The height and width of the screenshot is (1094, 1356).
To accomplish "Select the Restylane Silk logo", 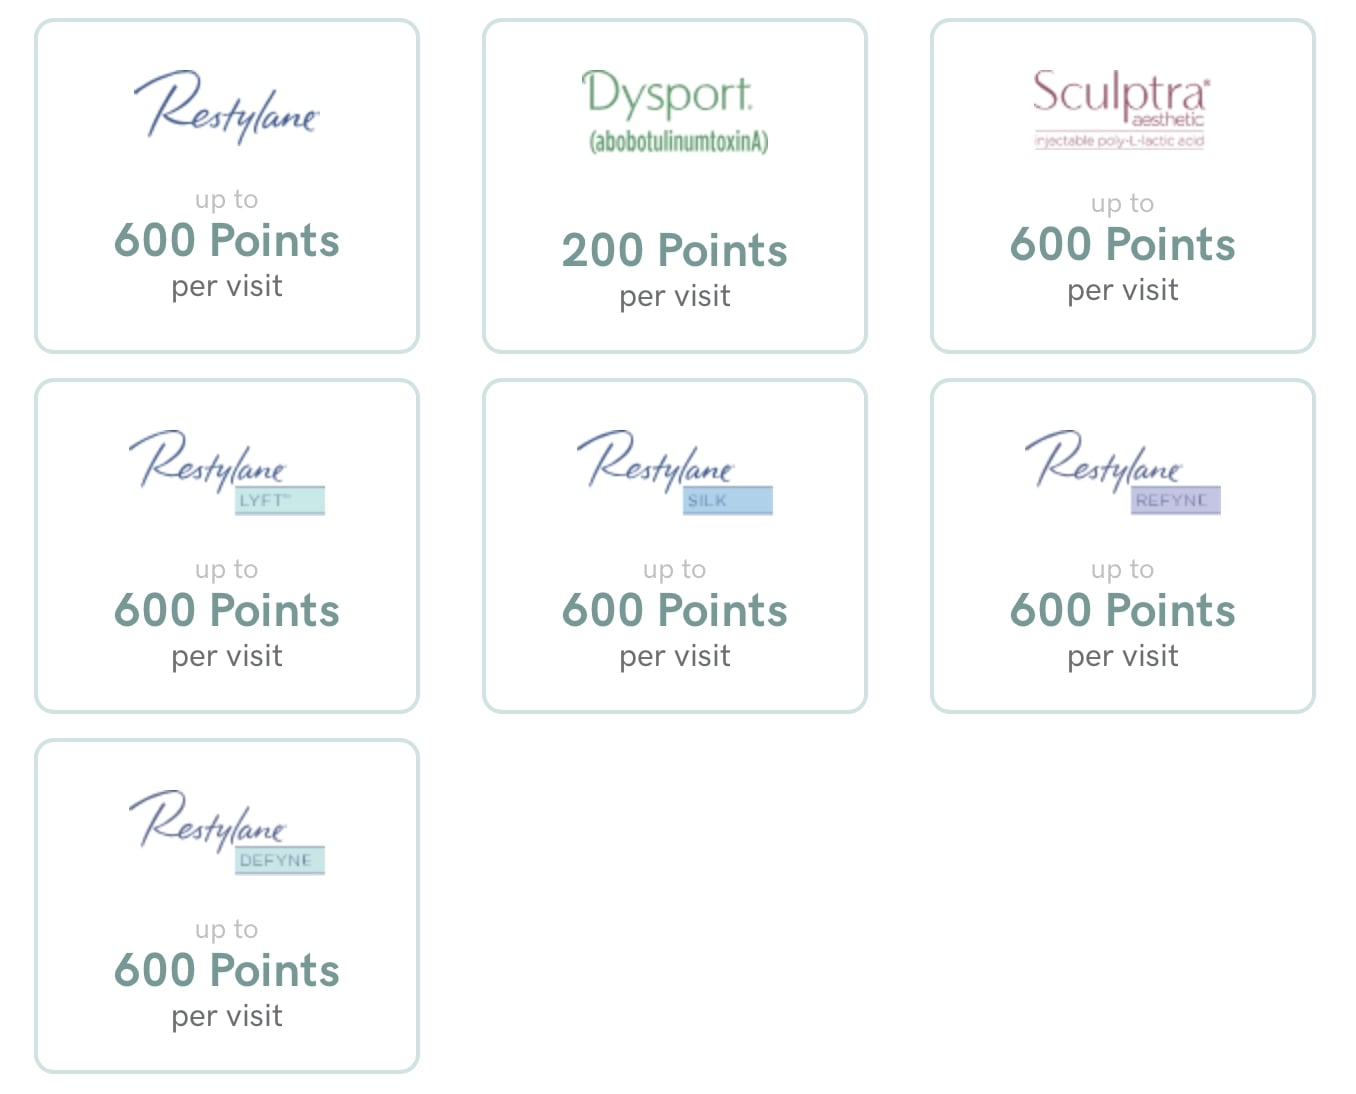I will [x=675, y=472].
